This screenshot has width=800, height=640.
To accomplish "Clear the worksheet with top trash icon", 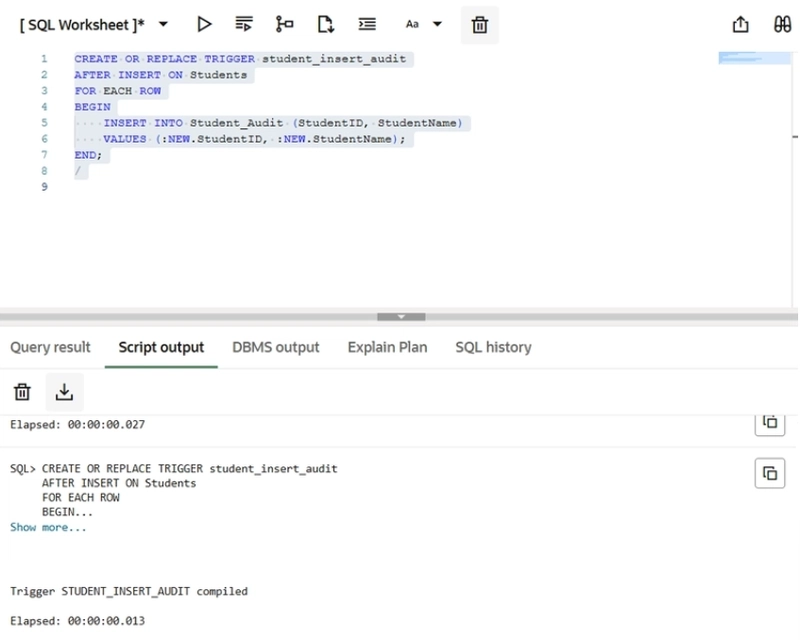I will (x=479, y=25).
